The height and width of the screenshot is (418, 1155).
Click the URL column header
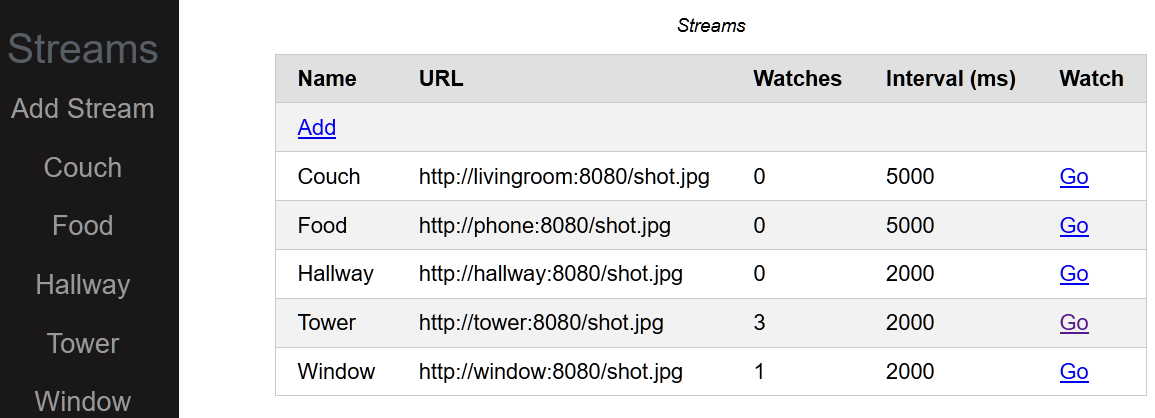point(441,79)
